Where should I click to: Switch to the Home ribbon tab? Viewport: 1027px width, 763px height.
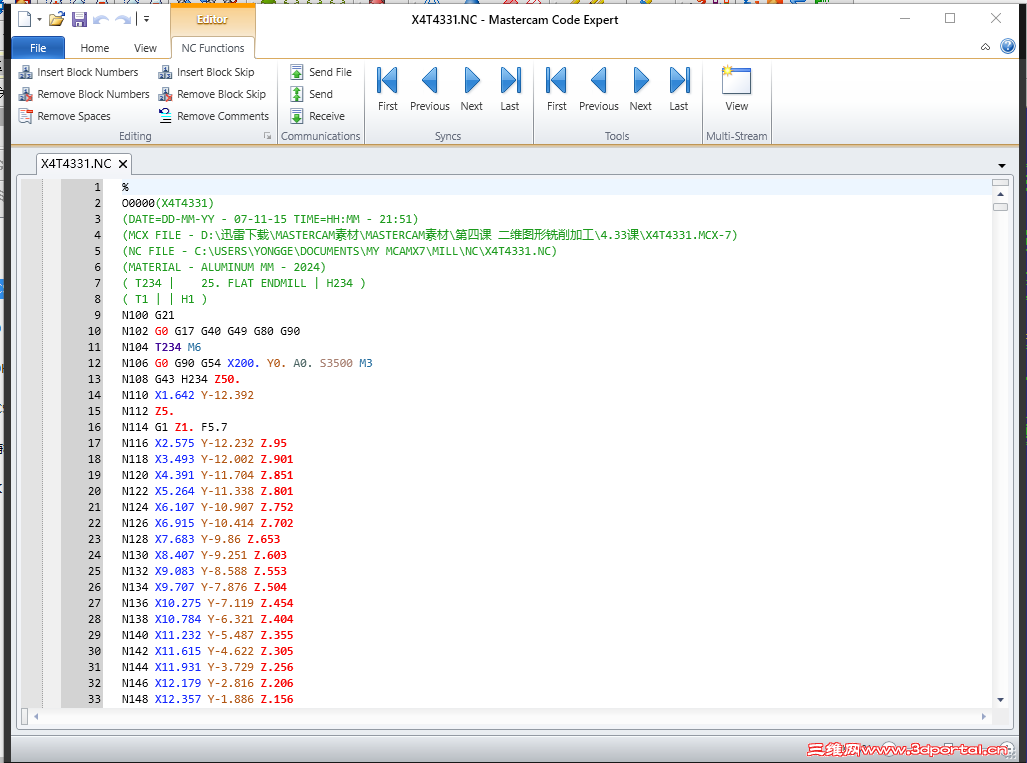pyautogui.click(x=94, y=48)
